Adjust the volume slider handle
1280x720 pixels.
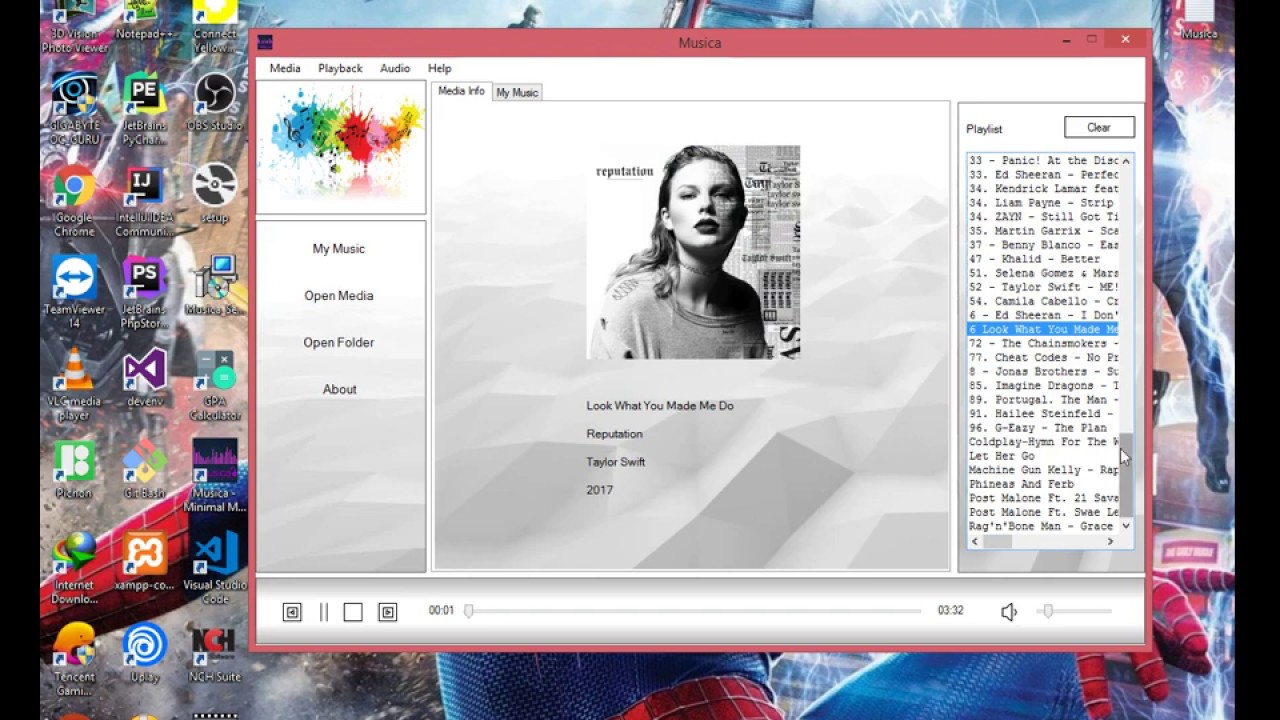coord(1047,611)
